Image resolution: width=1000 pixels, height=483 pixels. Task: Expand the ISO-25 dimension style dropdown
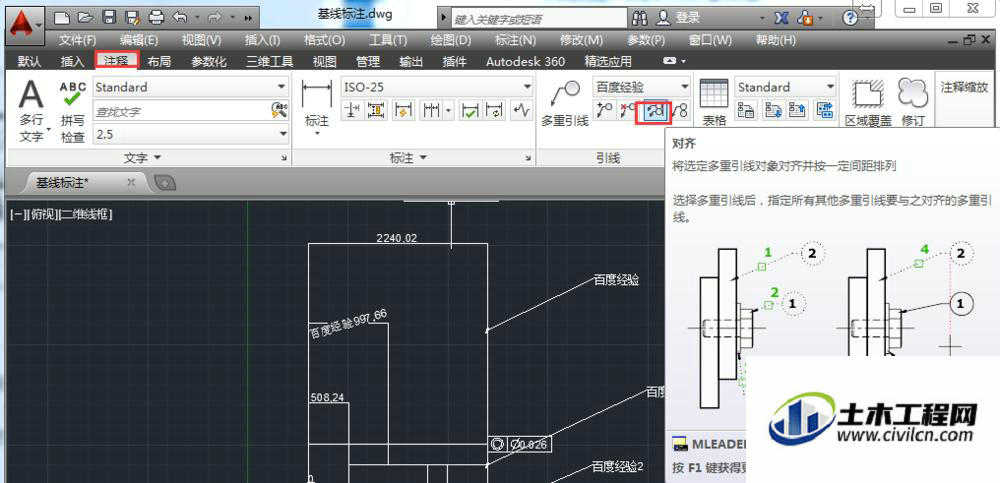(x=527, y=87)
